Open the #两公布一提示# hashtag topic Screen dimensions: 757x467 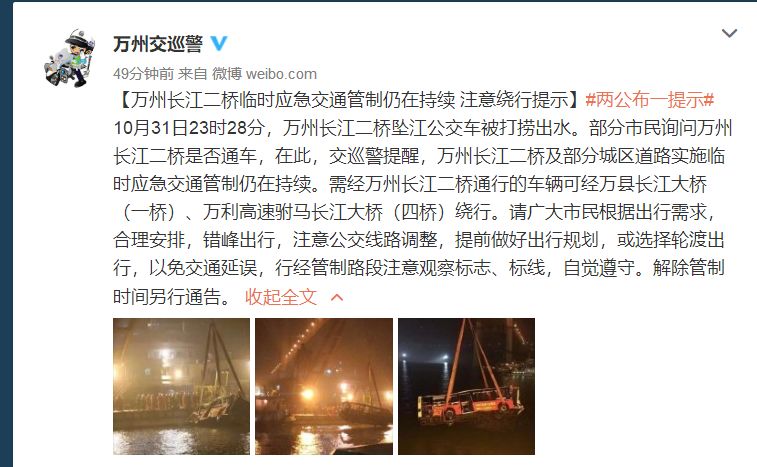649,100
